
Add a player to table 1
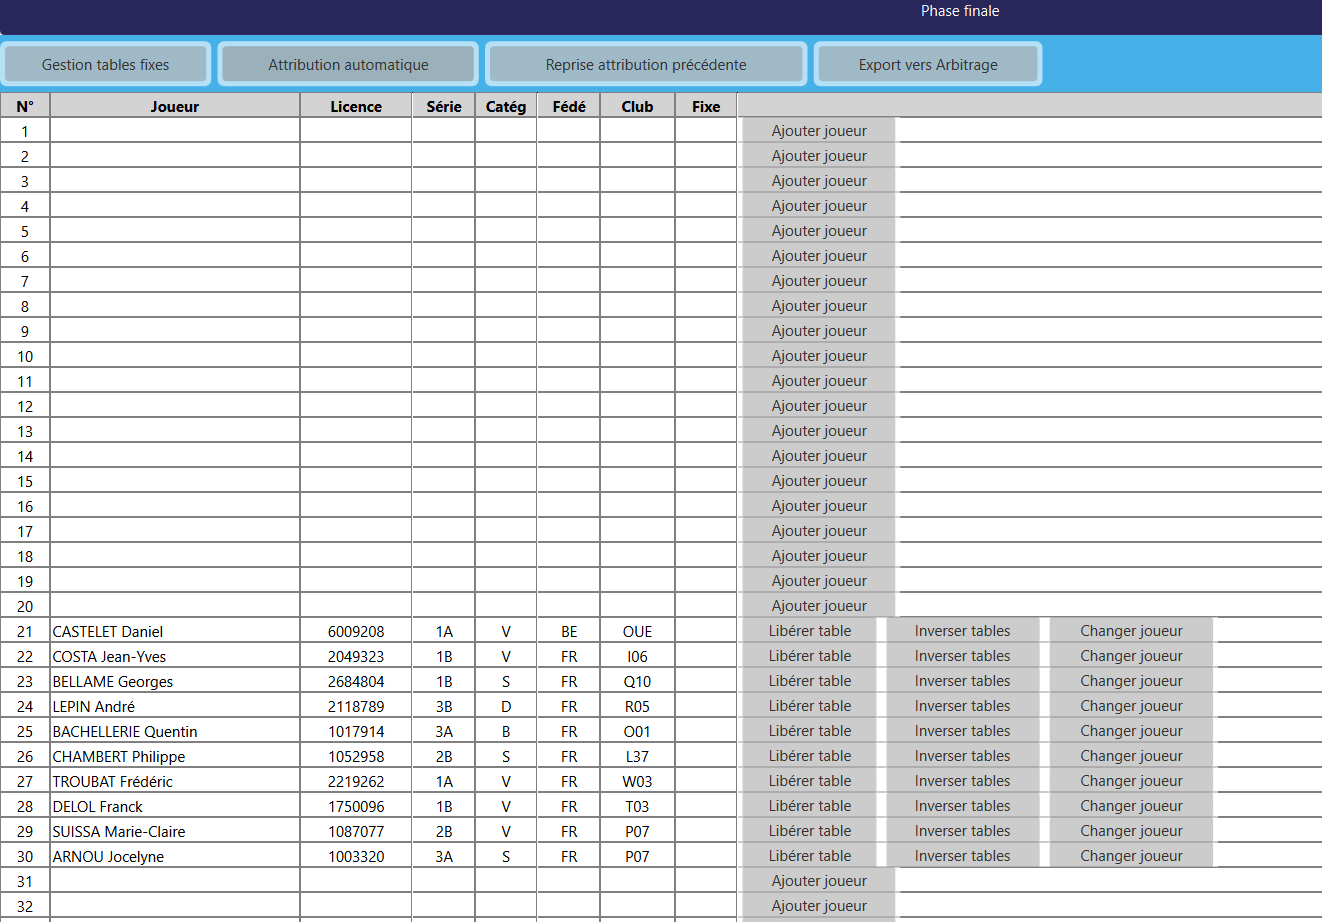[819, 131]
